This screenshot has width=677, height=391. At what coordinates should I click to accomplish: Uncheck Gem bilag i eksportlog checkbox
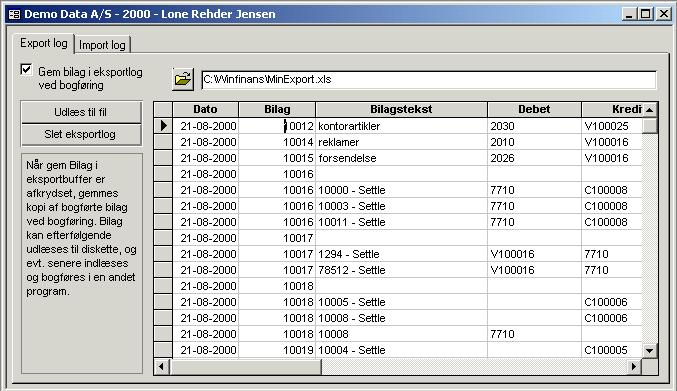coord(26,69)
